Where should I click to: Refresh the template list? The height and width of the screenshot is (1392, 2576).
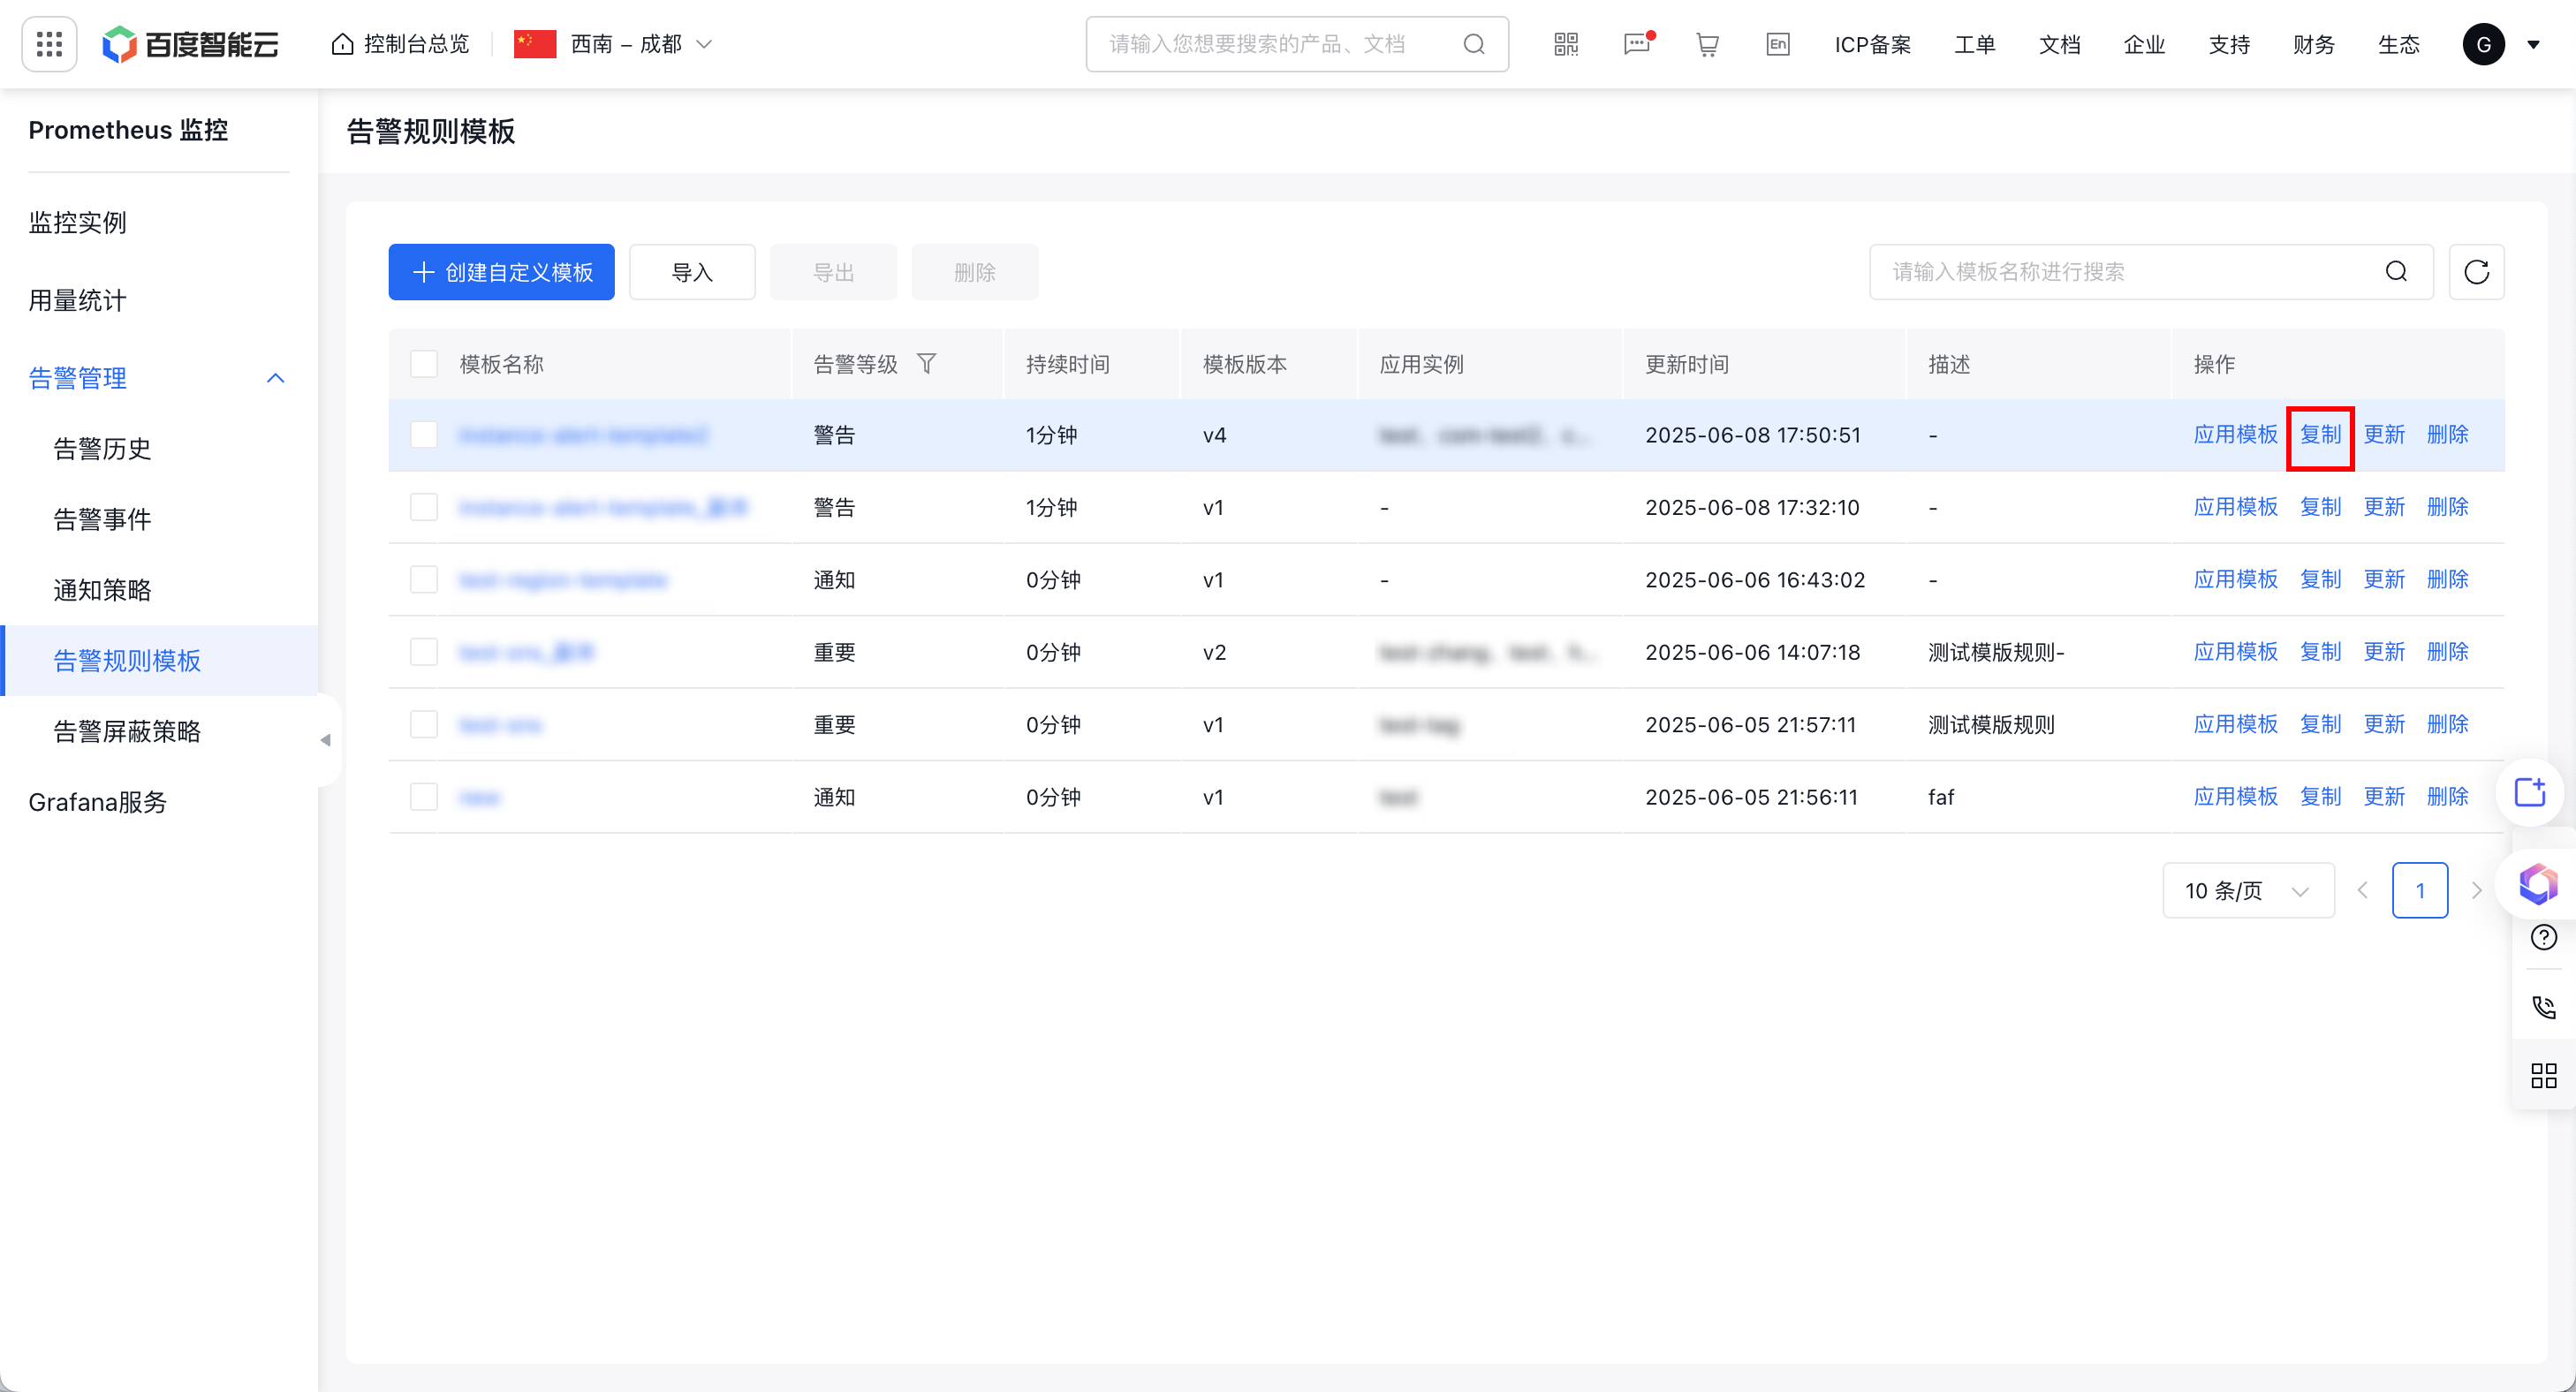[2476, 272]
